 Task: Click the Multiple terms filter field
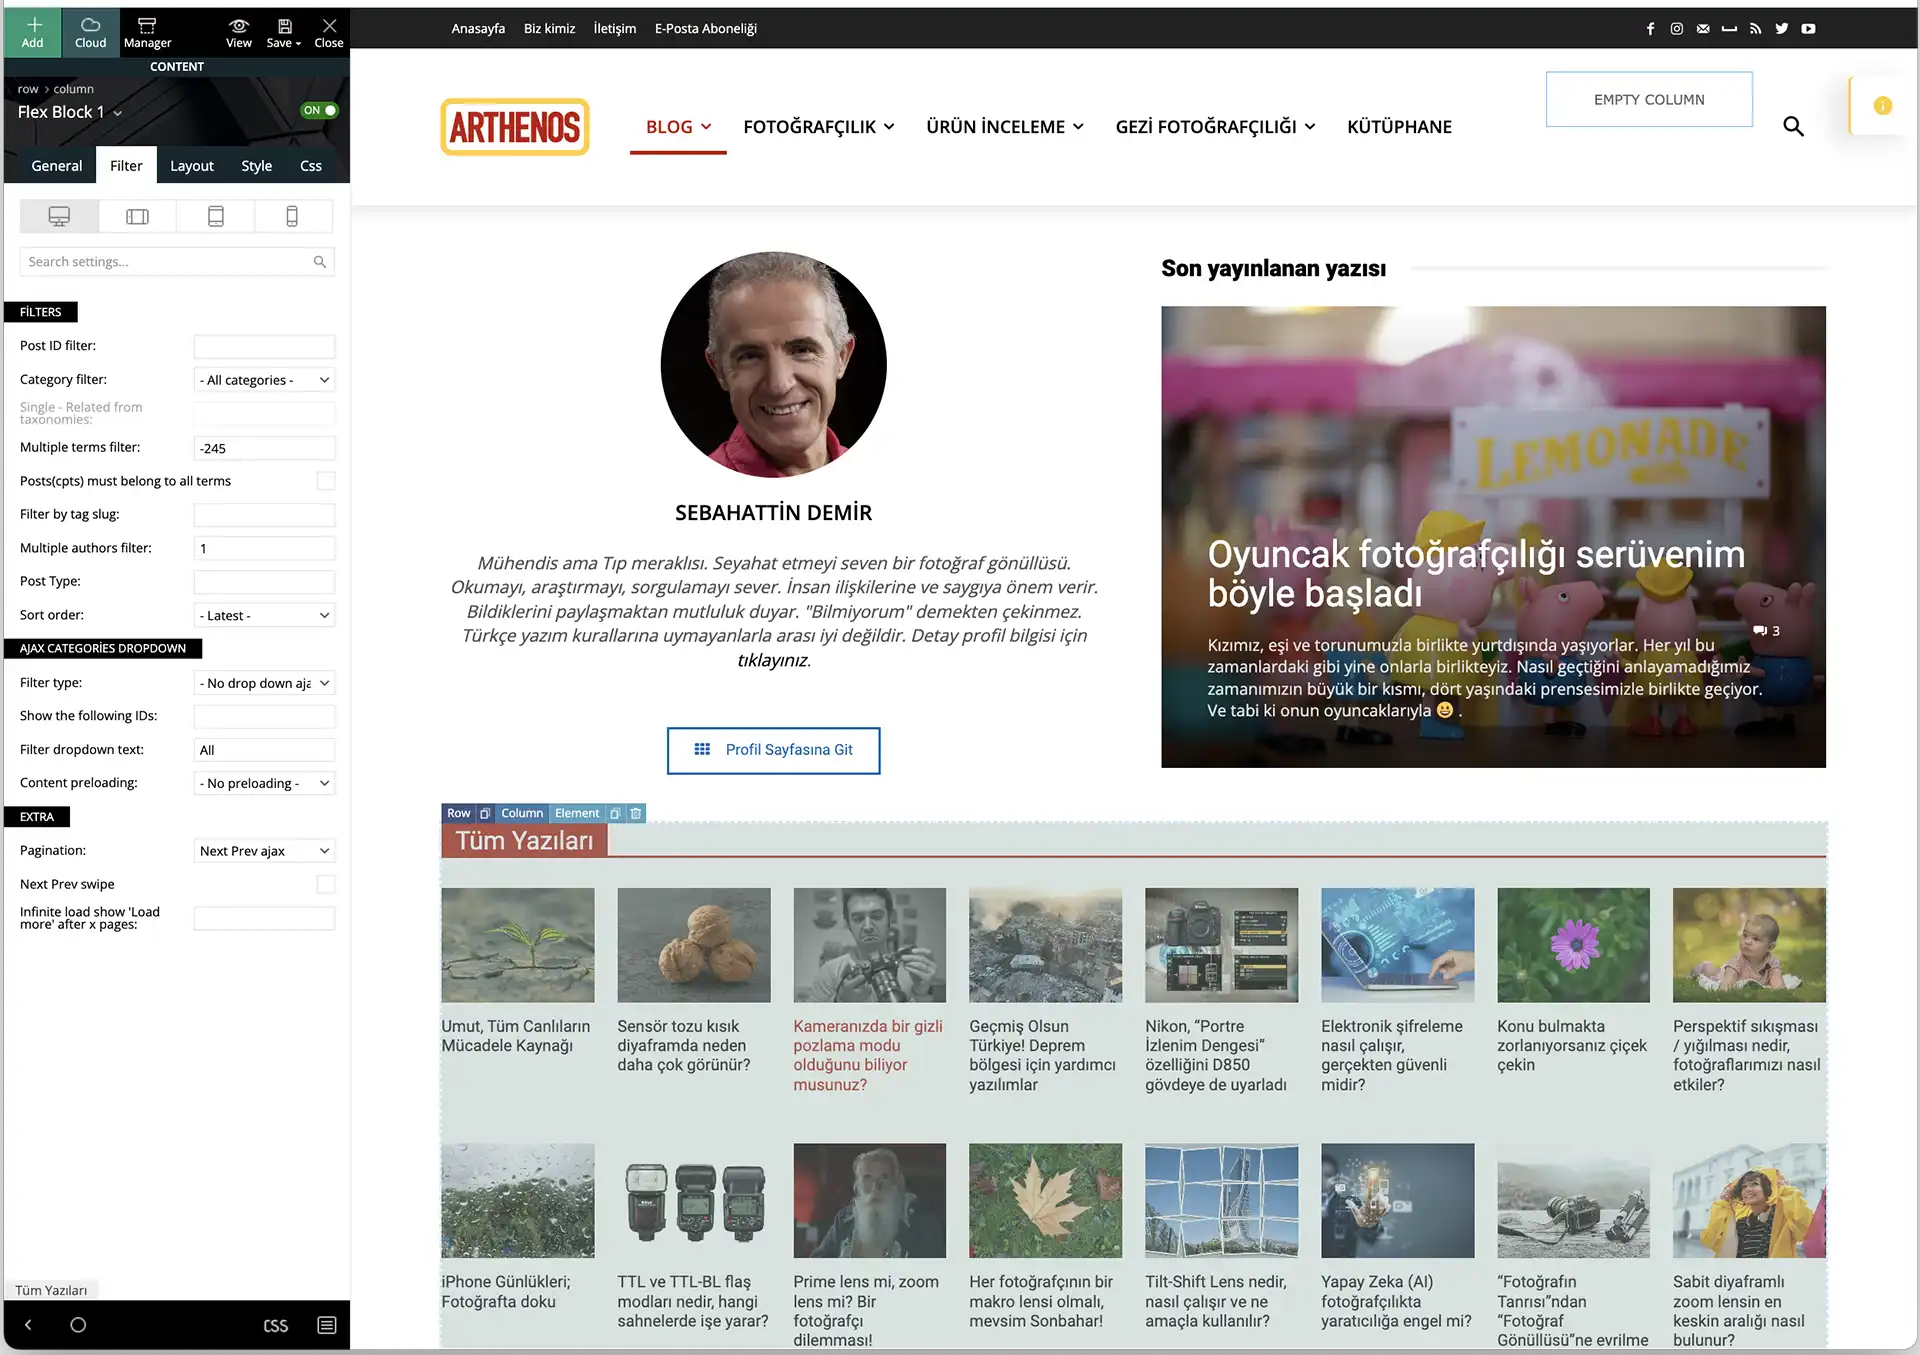pyautogui.click(x=264, y=448)
